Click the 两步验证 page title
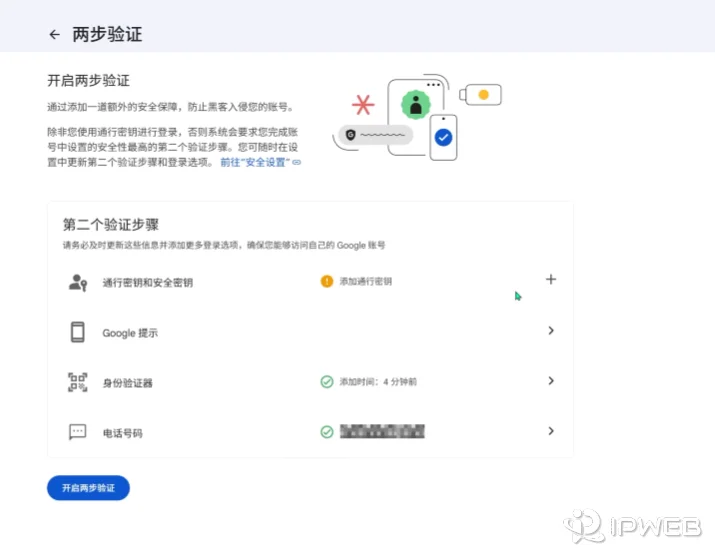715x556 pixels. (x=107, y=35)
